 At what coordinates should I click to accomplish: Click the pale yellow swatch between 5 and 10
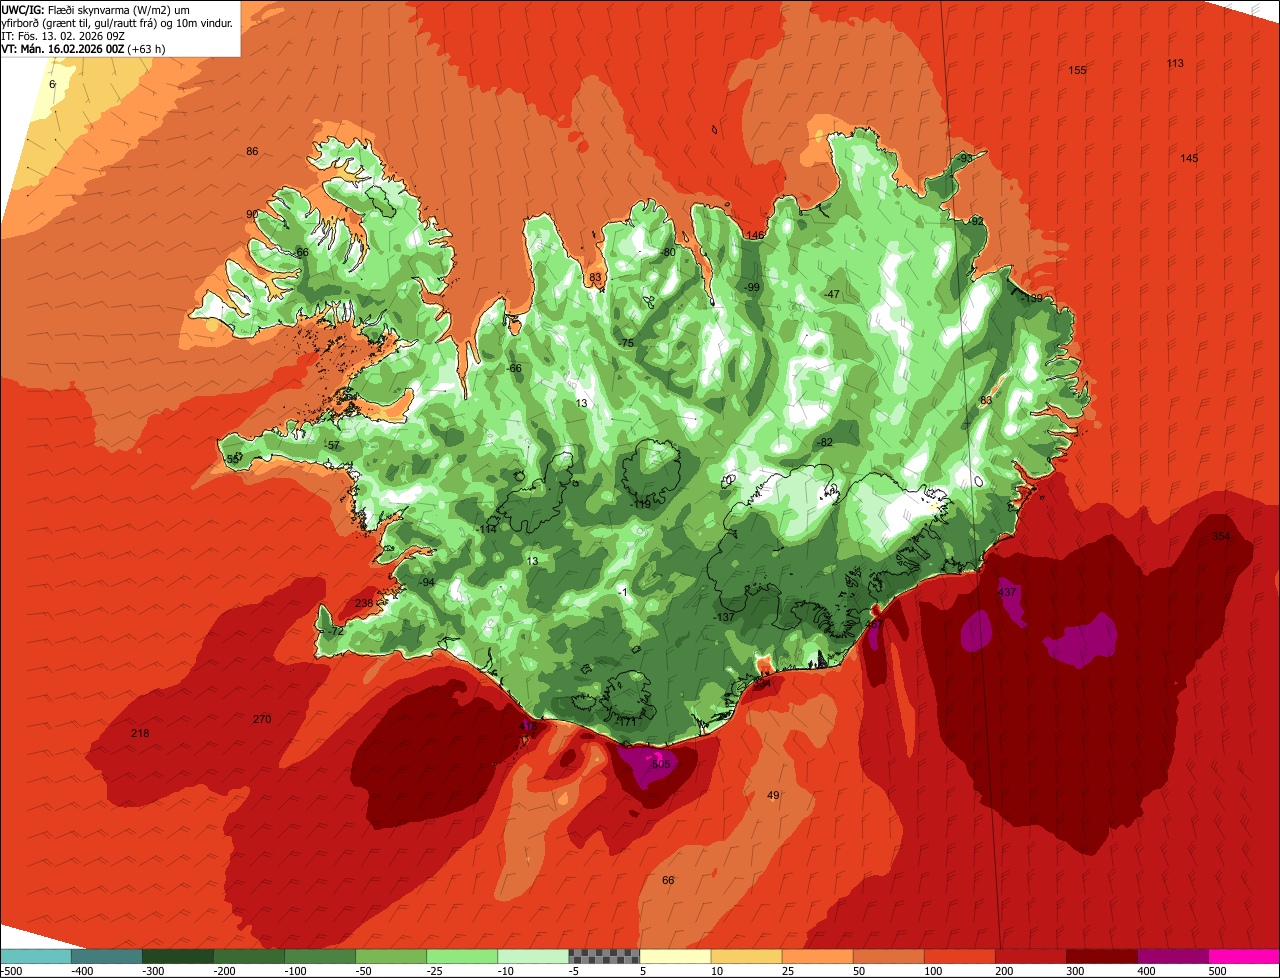click(x=674, y=956)
